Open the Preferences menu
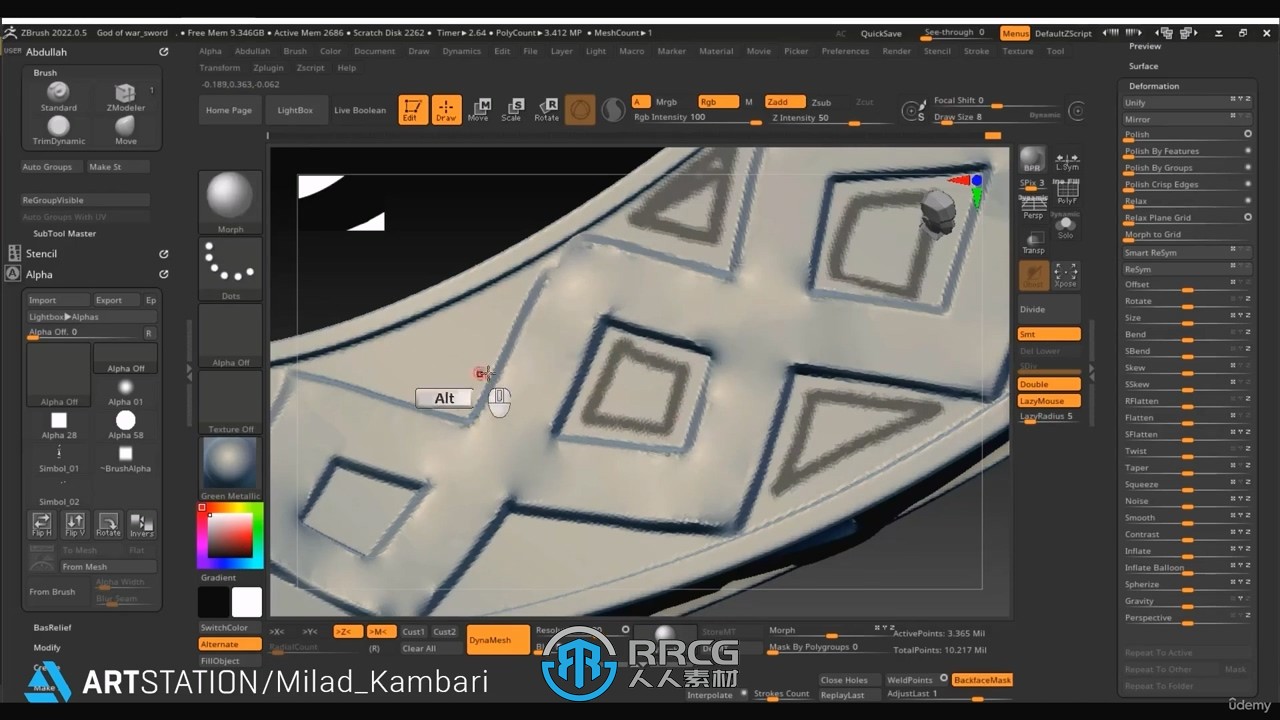The height and width of the screenshot is (720, 1280). pyautogui.click(x=845, y=51)
